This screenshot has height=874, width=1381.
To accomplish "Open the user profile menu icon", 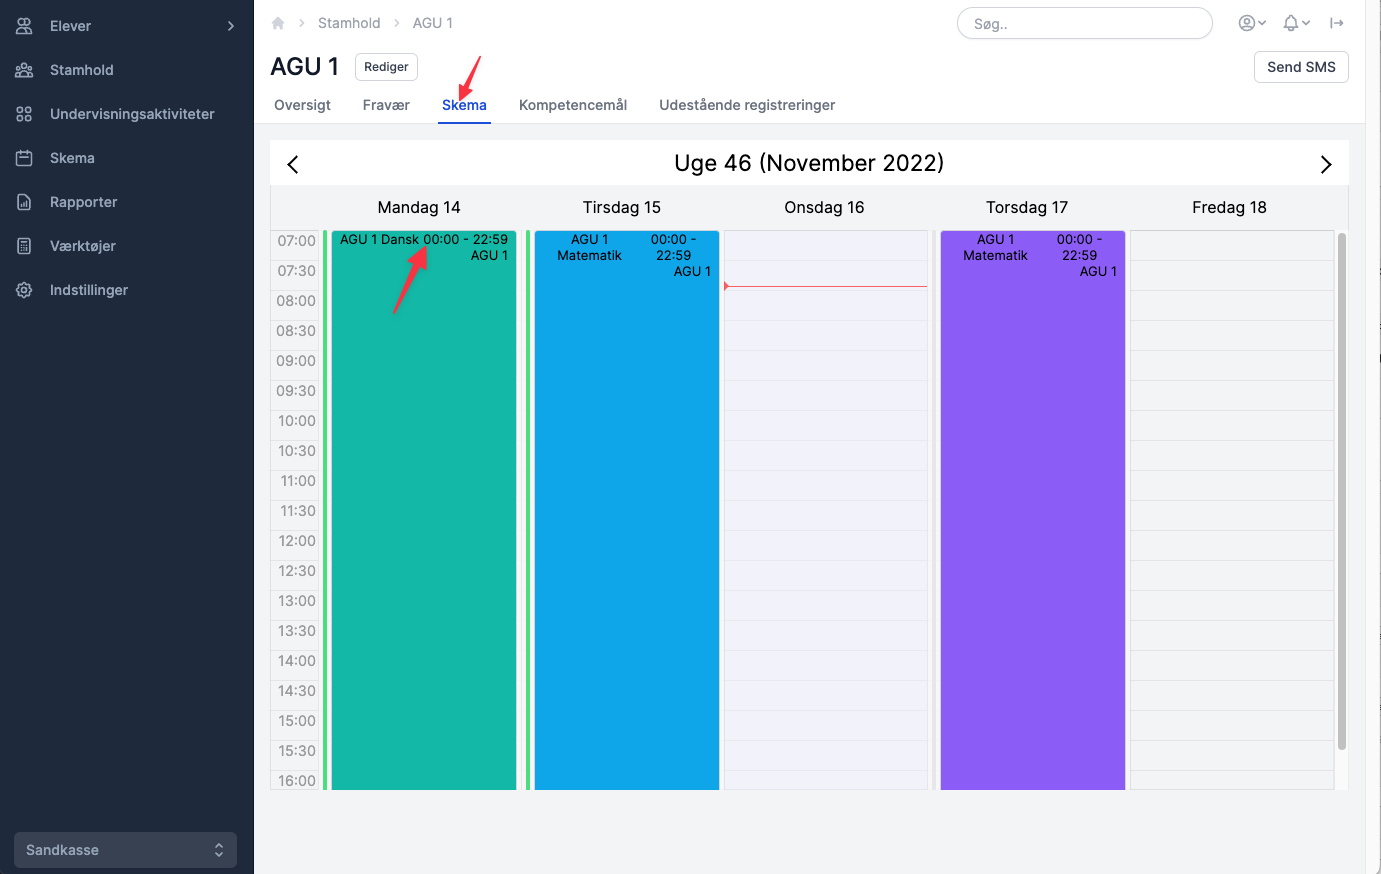I will pyautogui.click(x=1252, y=23).
